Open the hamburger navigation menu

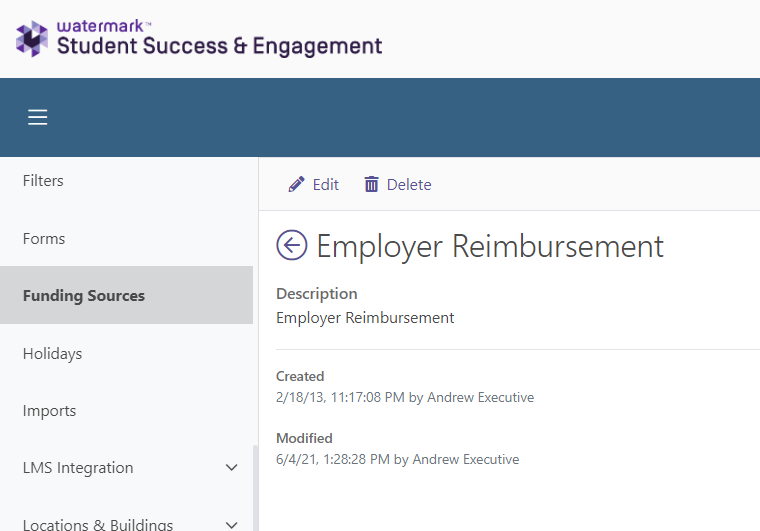coord(37,117)
